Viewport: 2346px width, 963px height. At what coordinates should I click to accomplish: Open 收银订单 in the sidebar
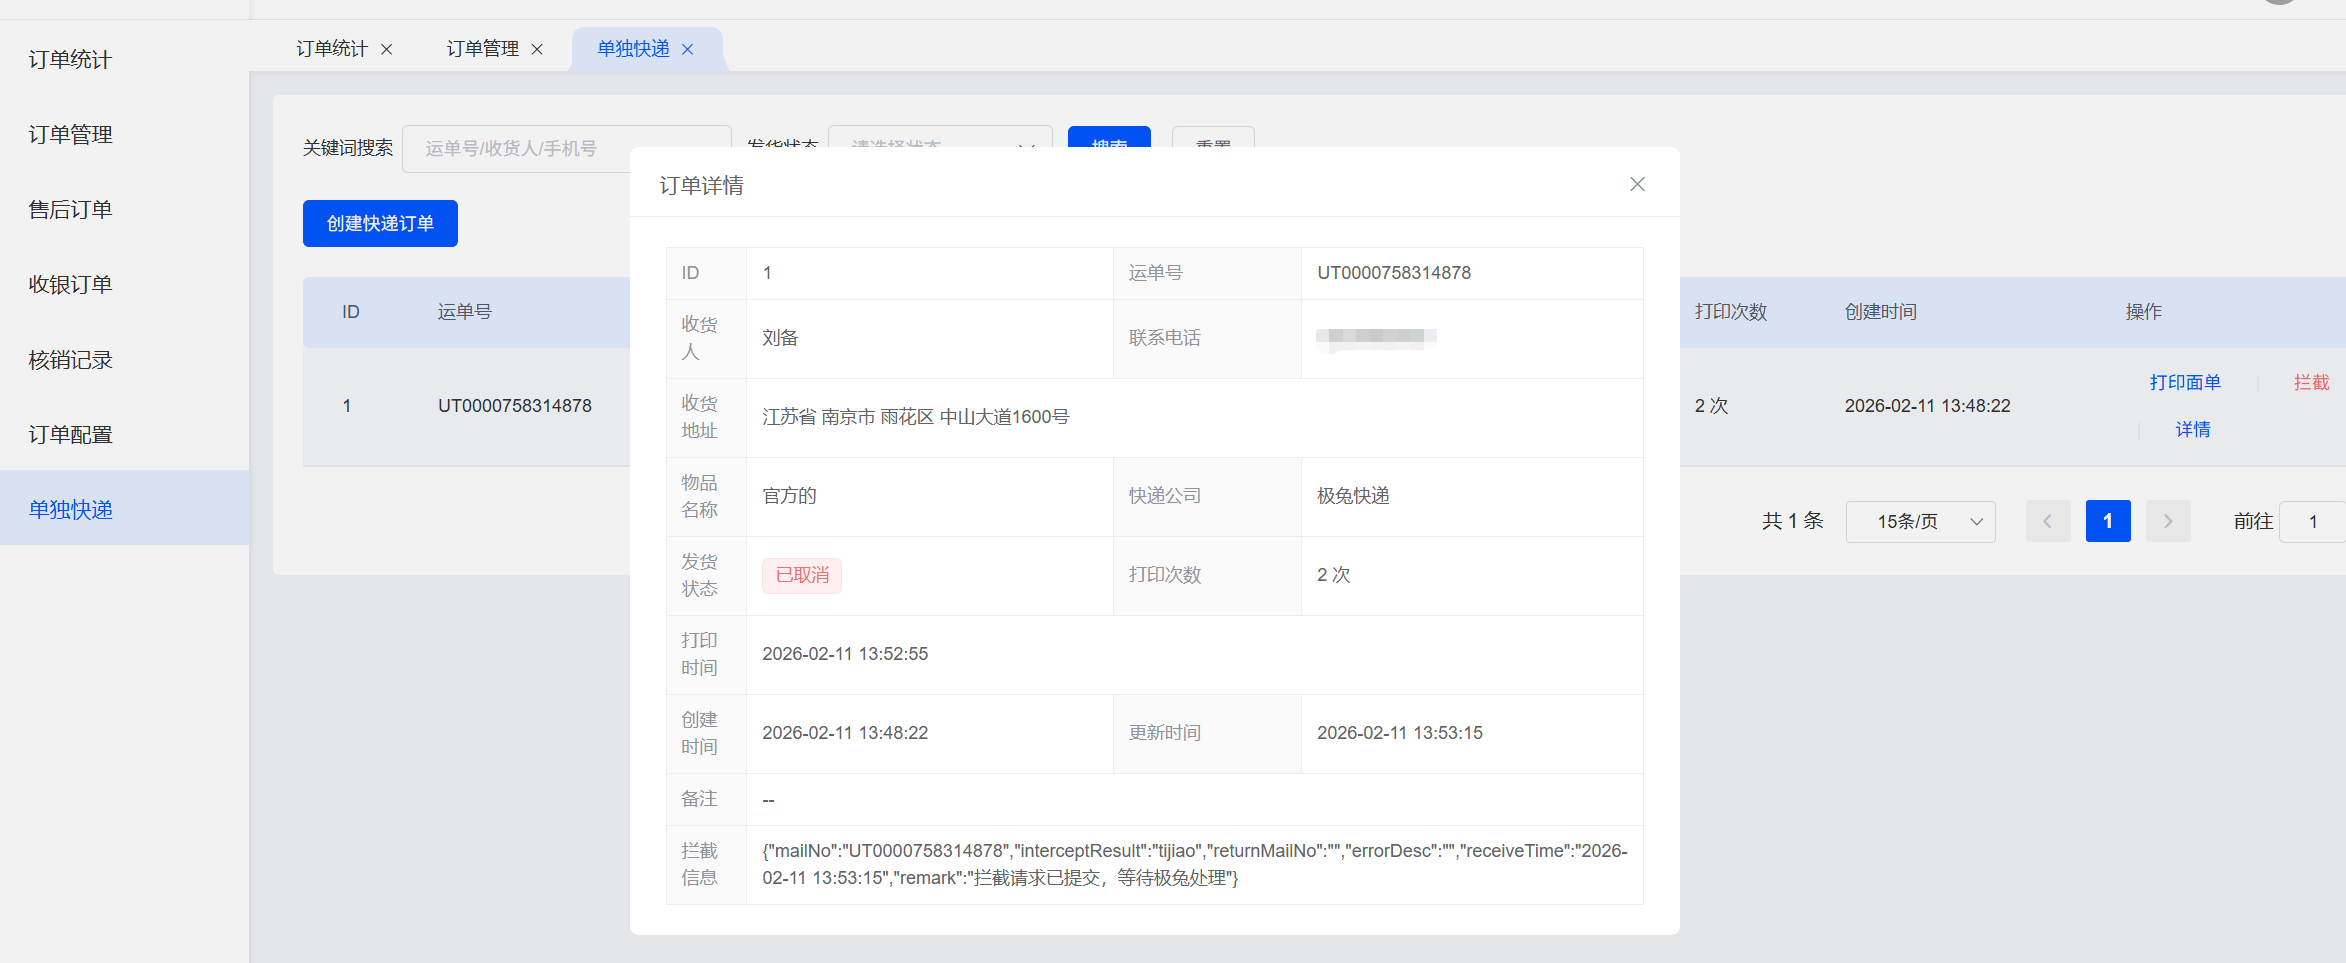70,284
